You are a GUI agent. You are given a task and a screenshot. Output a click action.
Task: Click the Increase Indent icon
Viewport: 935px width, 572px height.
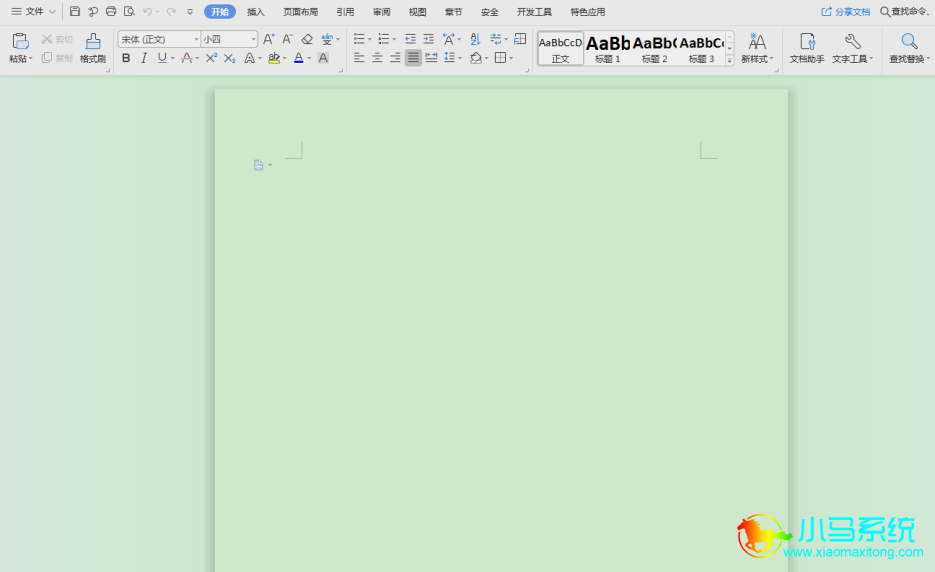coord(429,39)
